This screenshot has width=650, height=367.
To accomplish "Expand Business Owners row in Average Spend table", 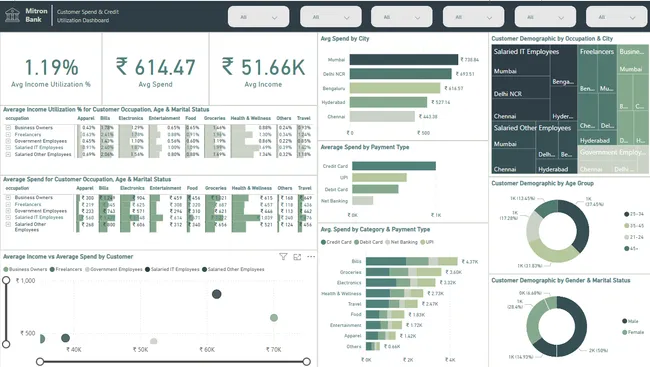I will click(x=8, y=198).
